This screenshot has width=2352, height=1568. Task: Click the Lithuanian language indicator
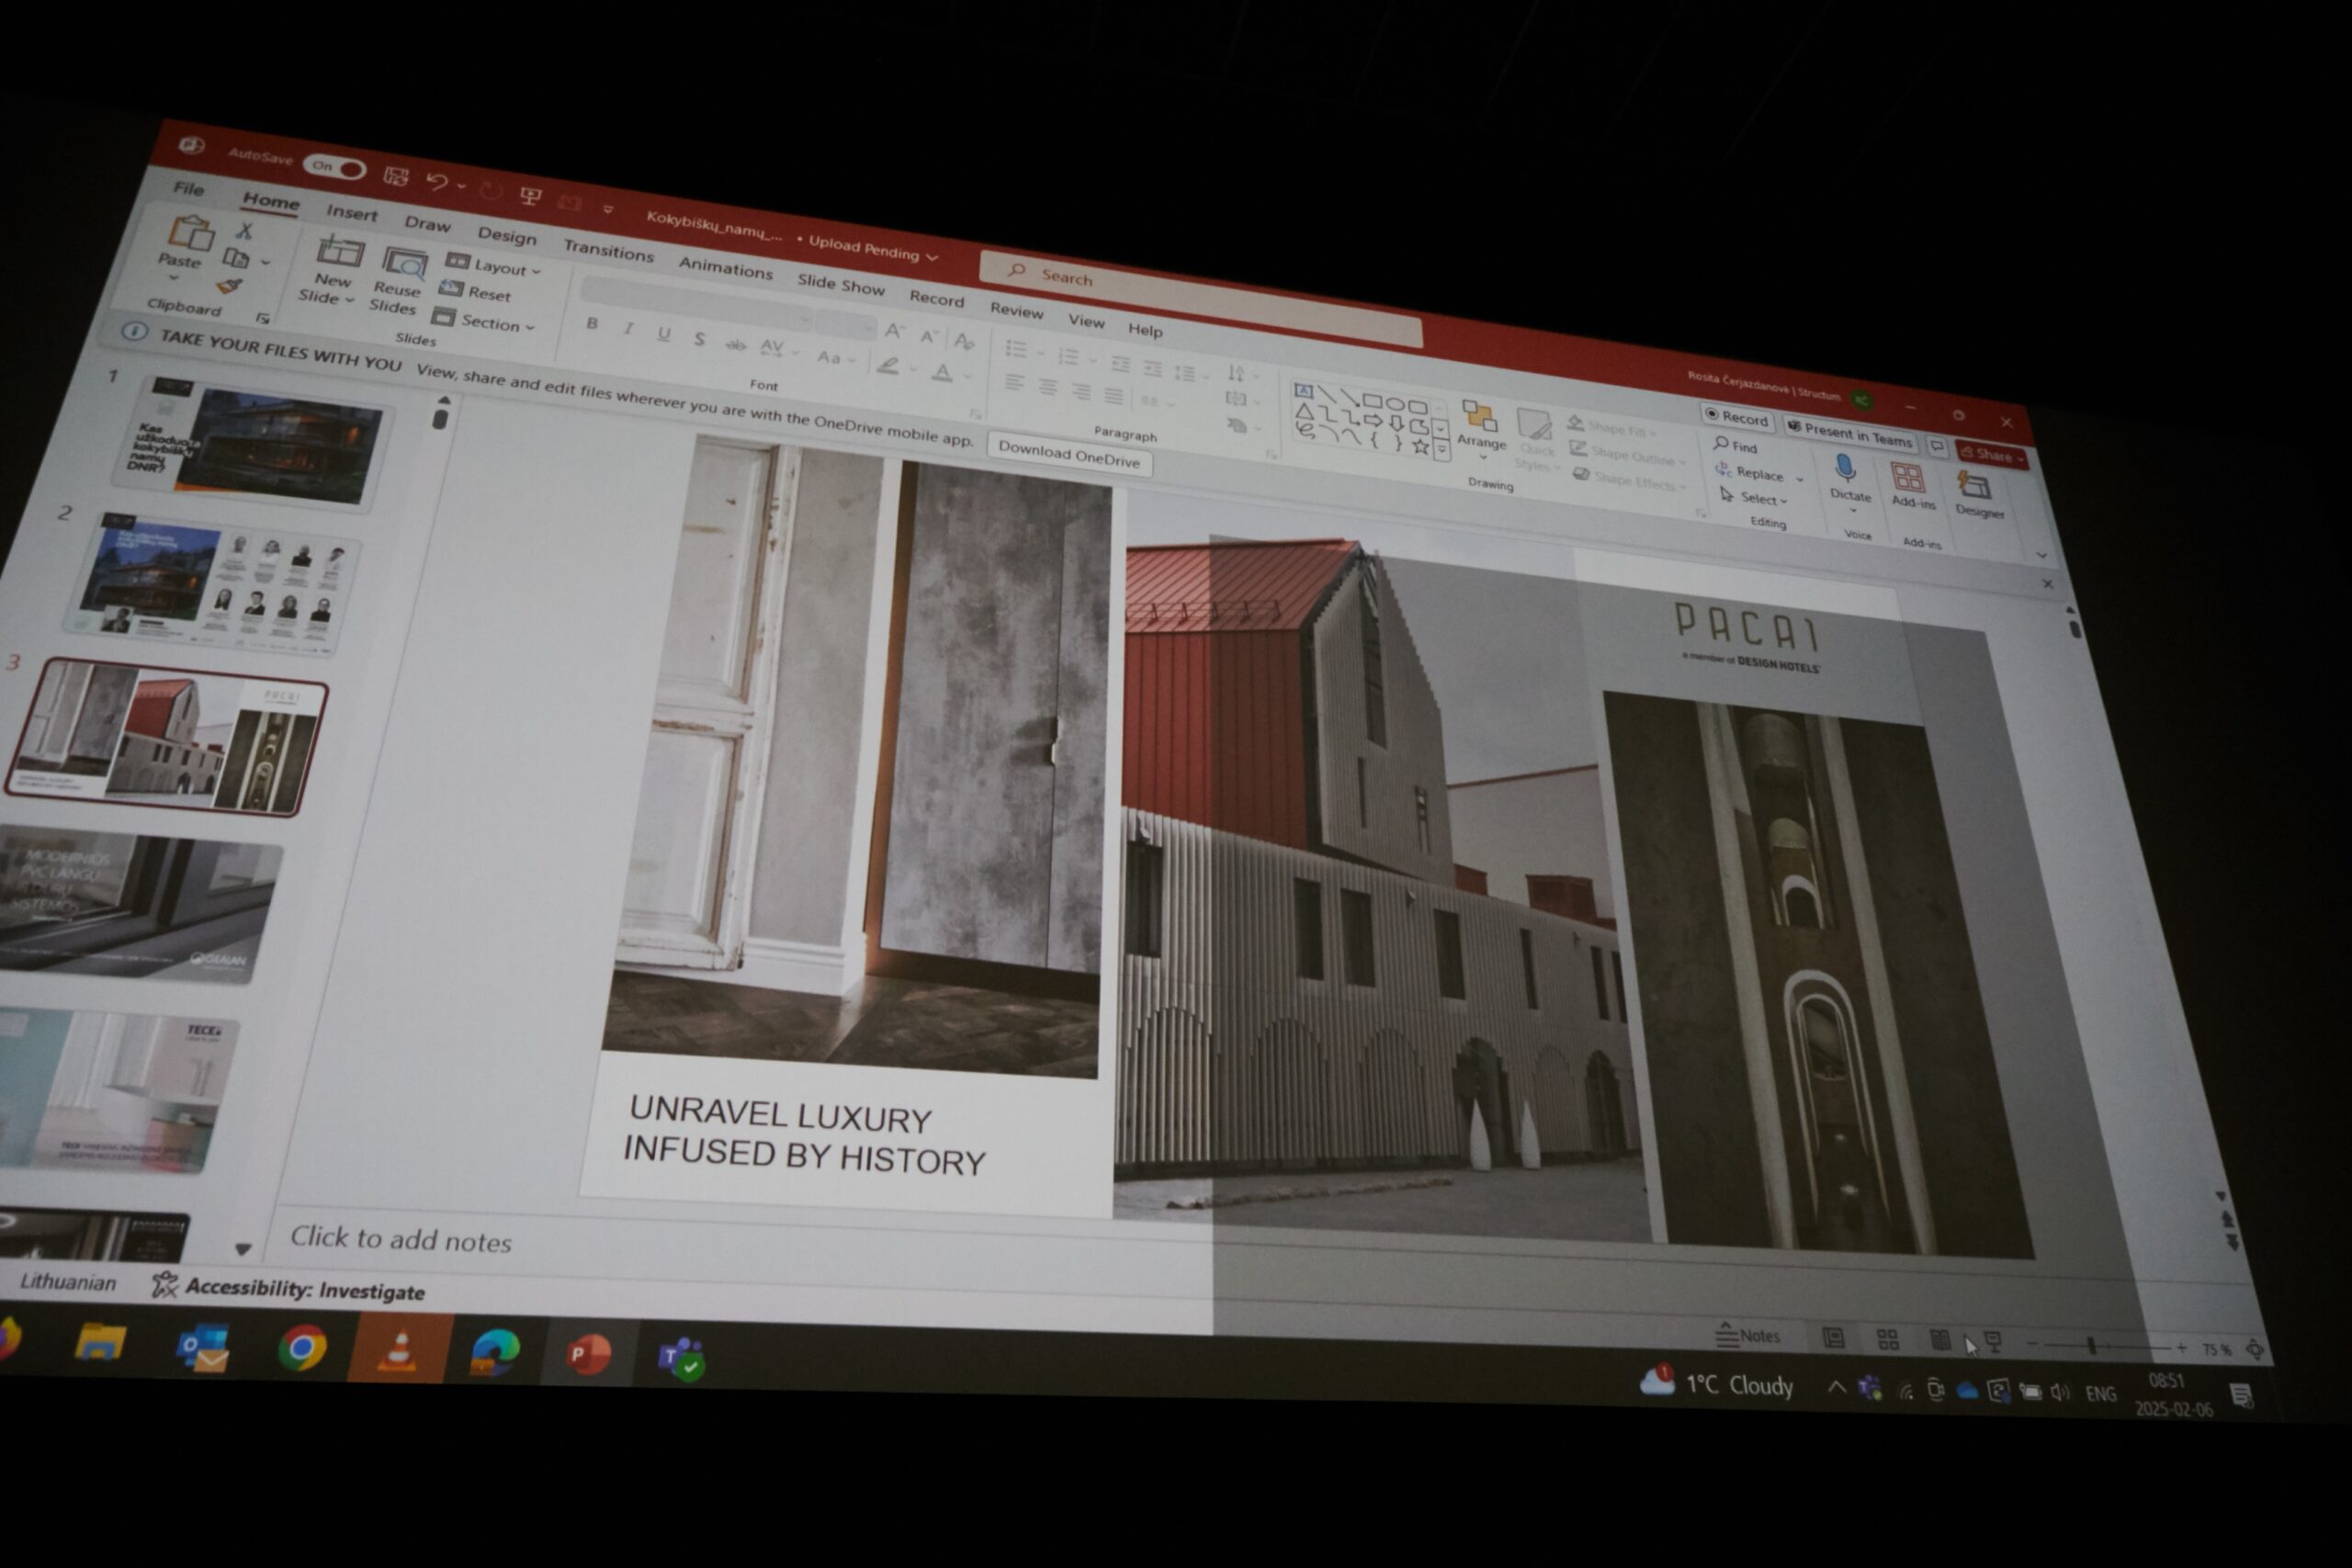(x=68, y=1282)
